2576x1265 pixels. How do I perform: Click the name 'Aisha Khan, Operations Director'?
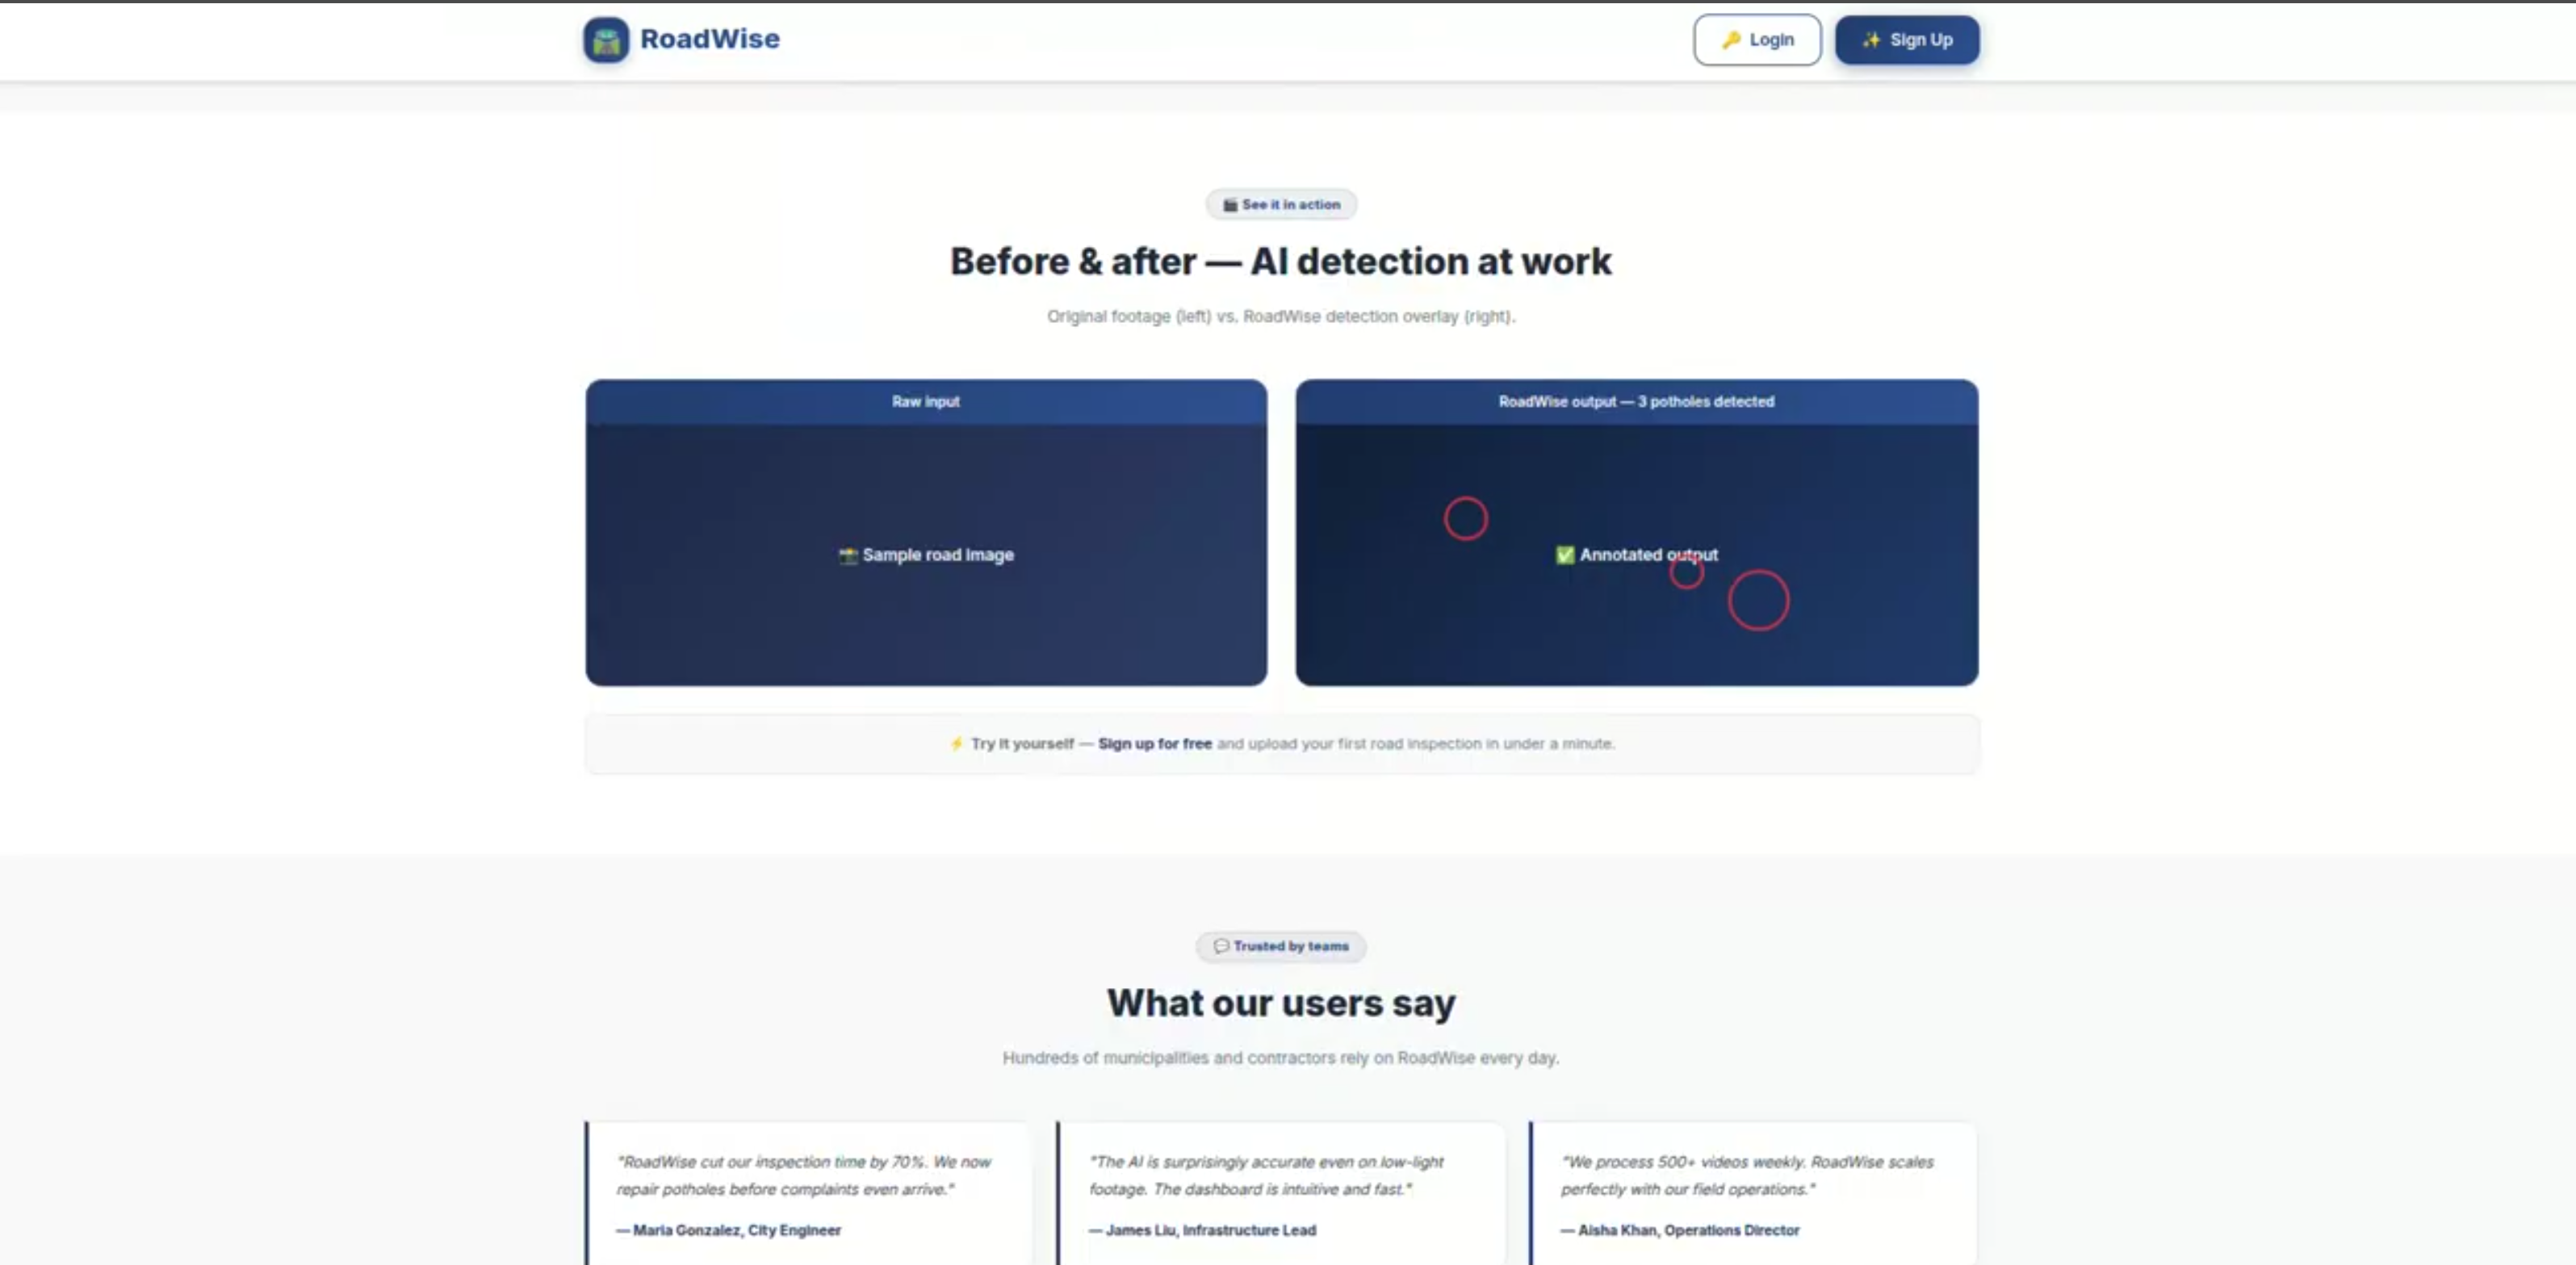(1688, 1230)
